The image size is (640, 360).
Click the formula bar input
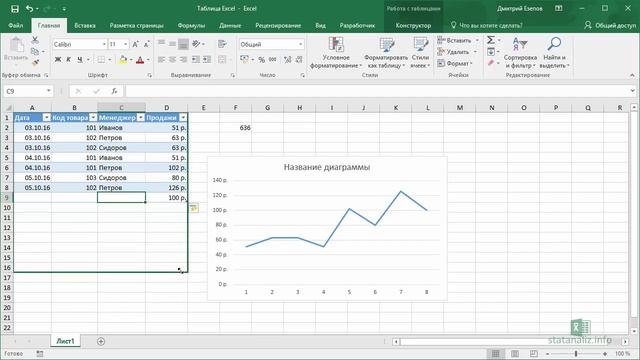(x=378, y=91)
